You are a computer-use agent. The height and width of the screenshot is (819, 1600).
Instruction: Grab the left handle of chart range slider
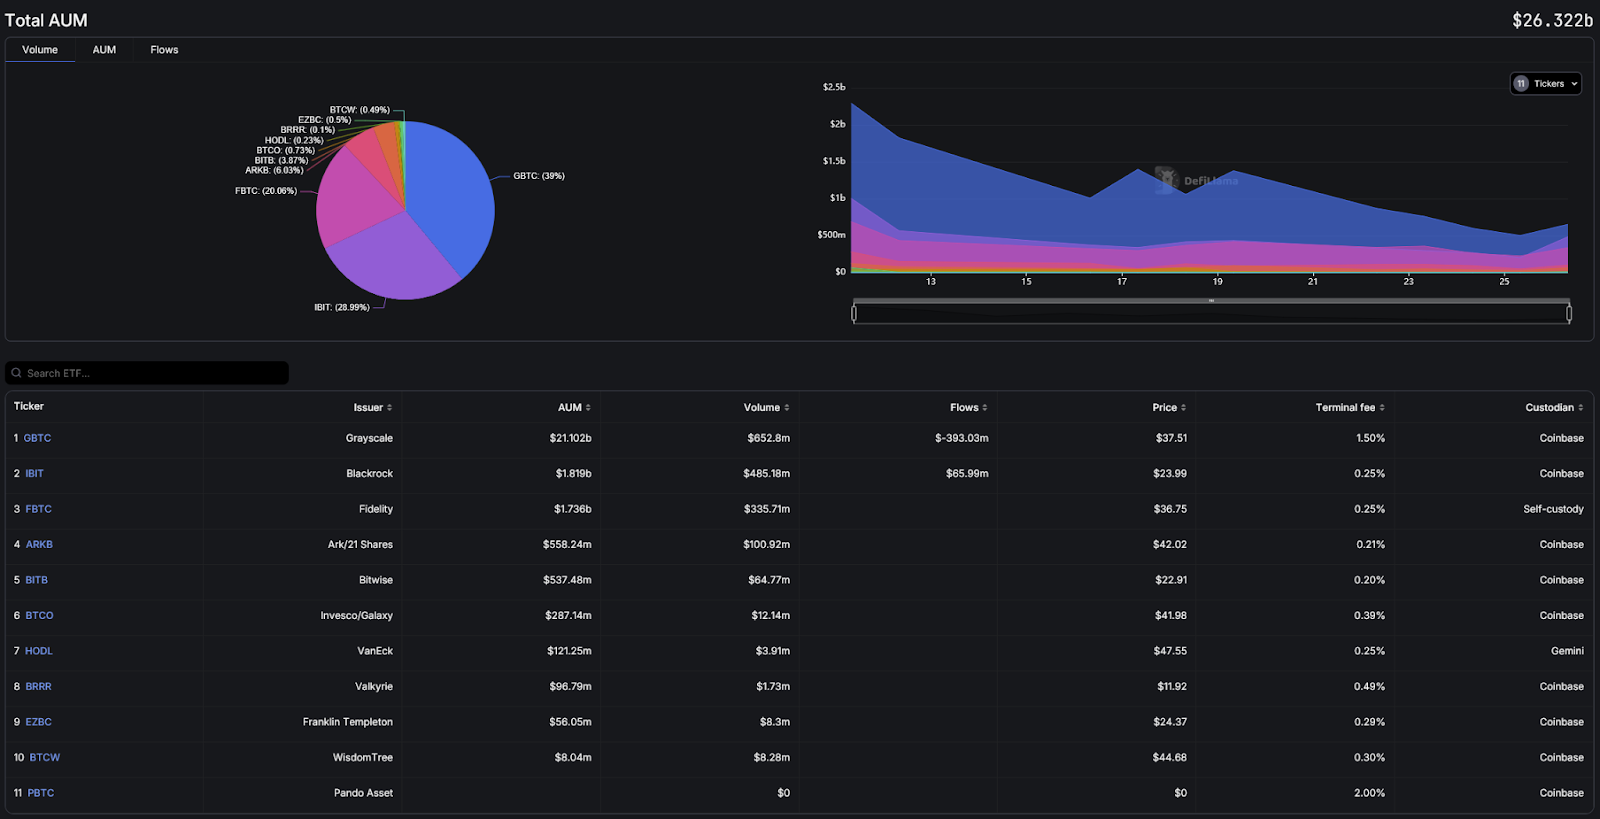(x=854, y=313)
